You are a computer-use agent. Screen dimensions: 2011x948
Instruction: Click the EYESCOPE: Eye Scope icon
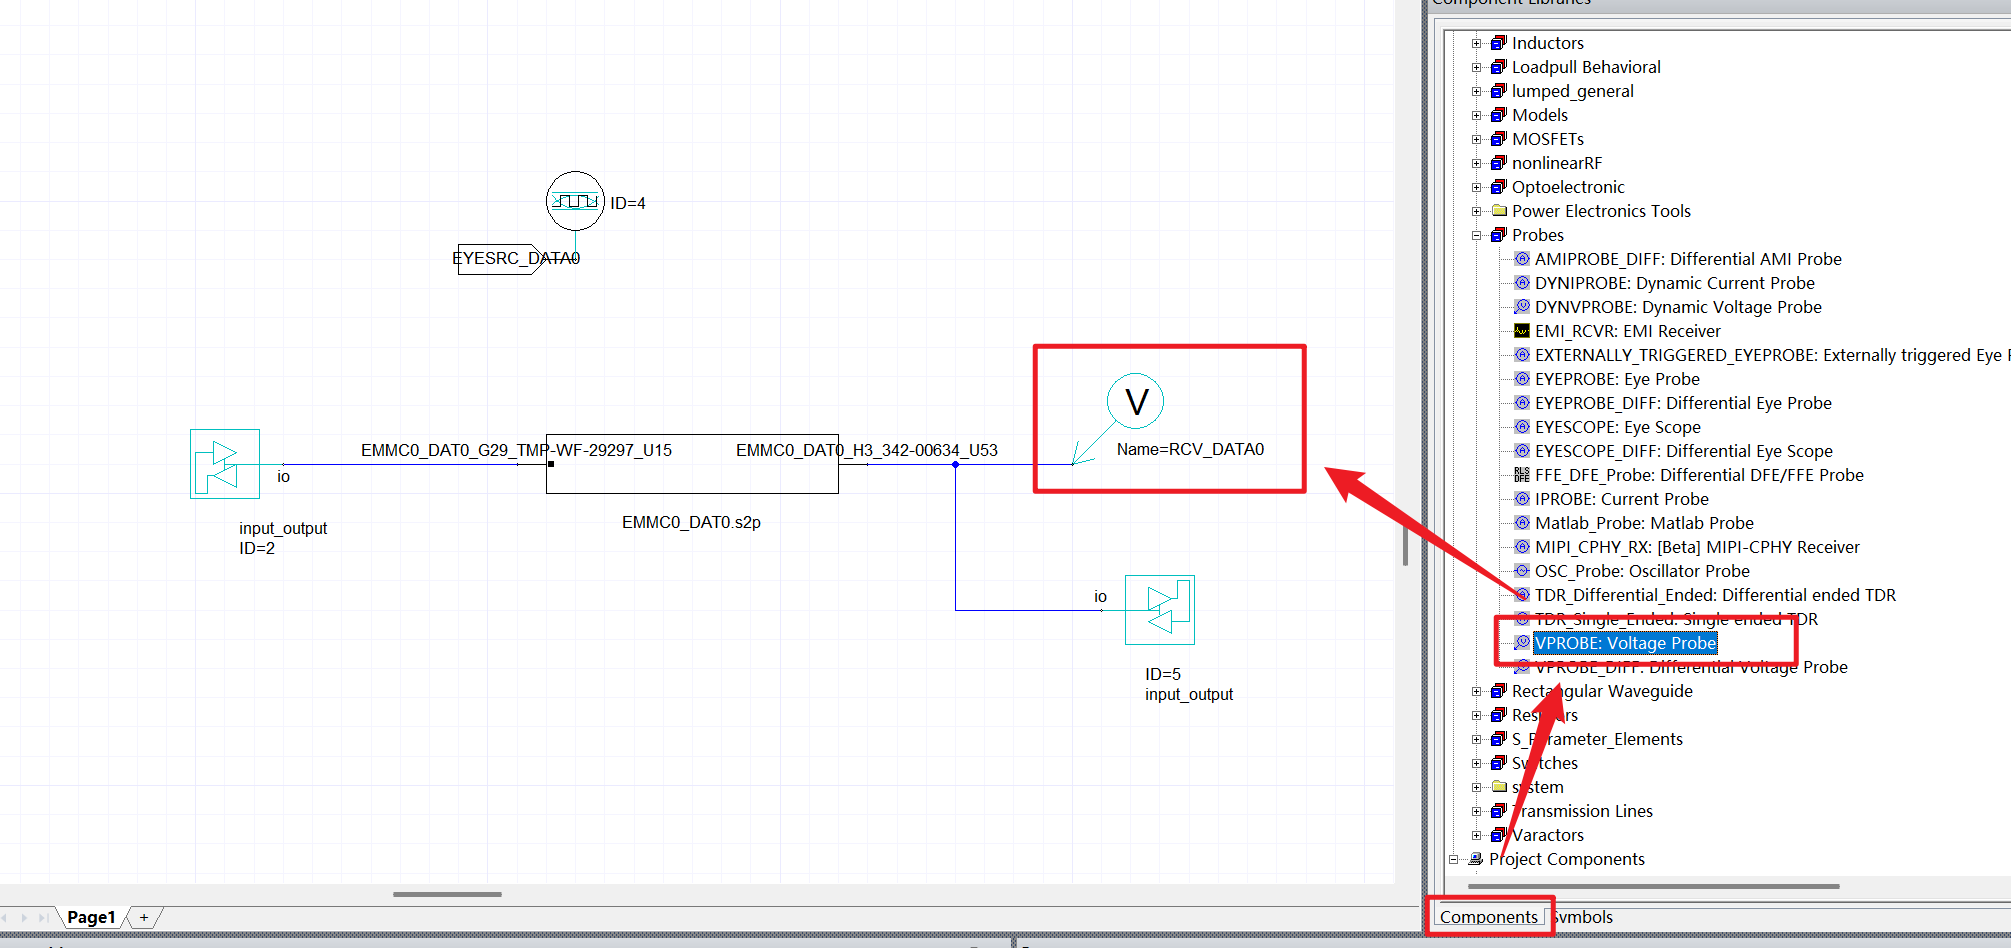click(1522, 427)
